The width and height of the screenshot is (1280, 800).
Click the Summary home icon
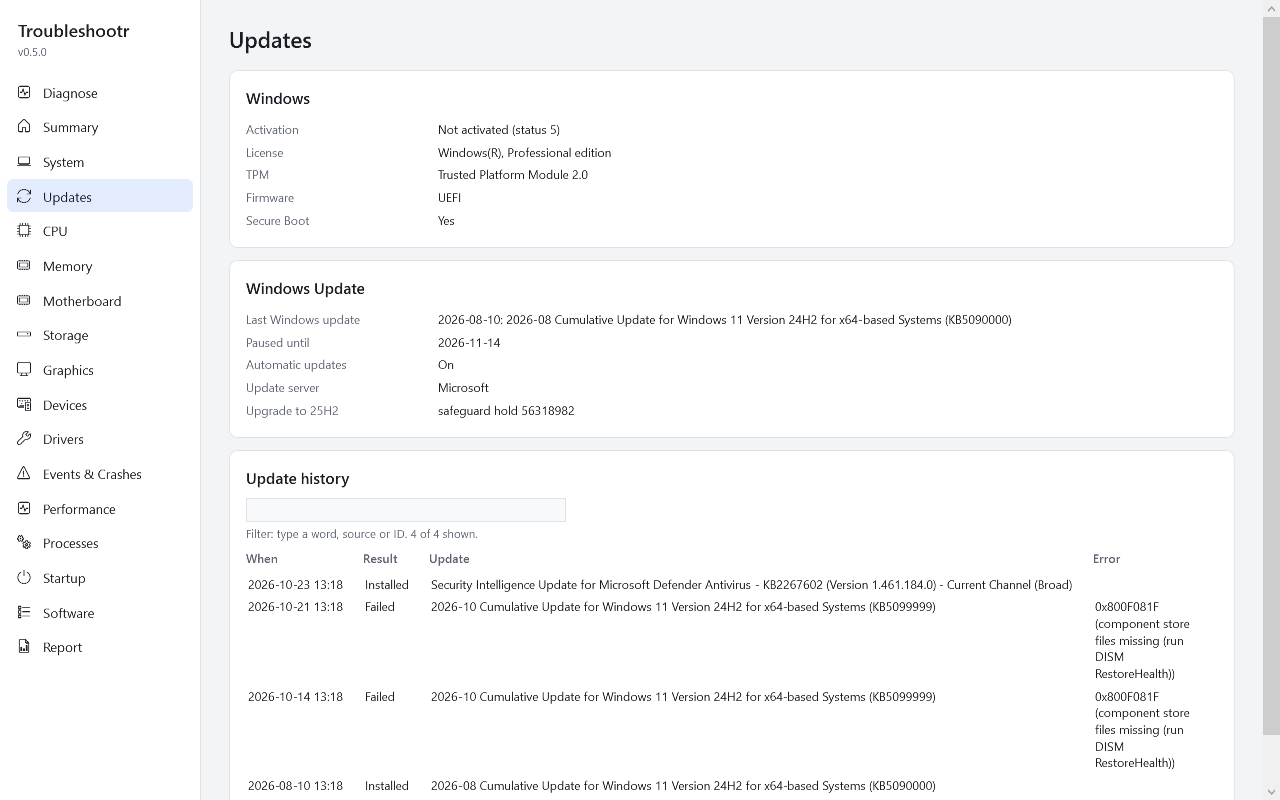click(x=24, y=127)
